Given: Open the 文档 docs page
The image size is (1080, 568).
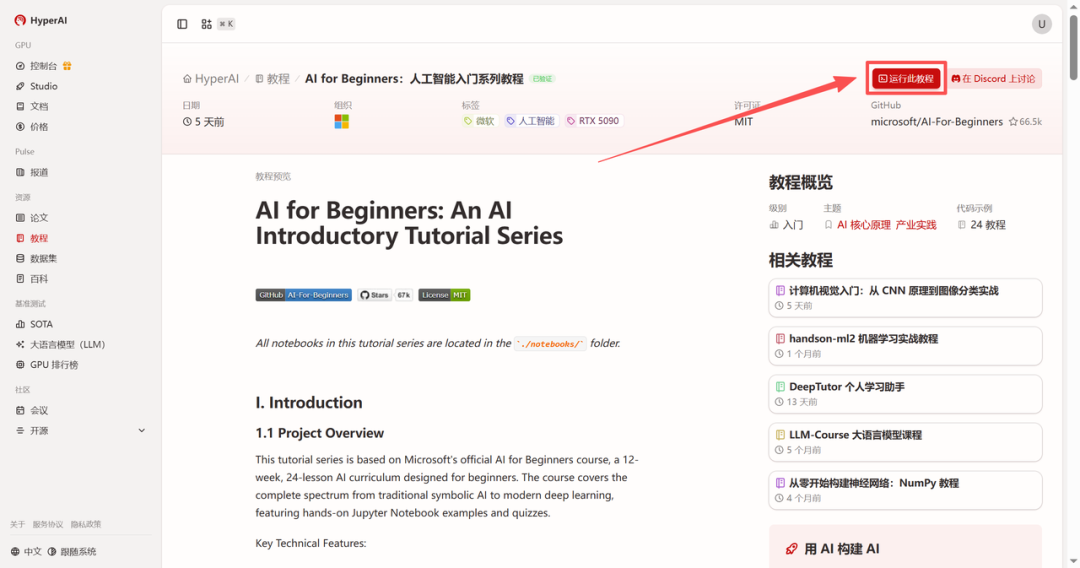Looking at the screenshot, I should (32, 107).
